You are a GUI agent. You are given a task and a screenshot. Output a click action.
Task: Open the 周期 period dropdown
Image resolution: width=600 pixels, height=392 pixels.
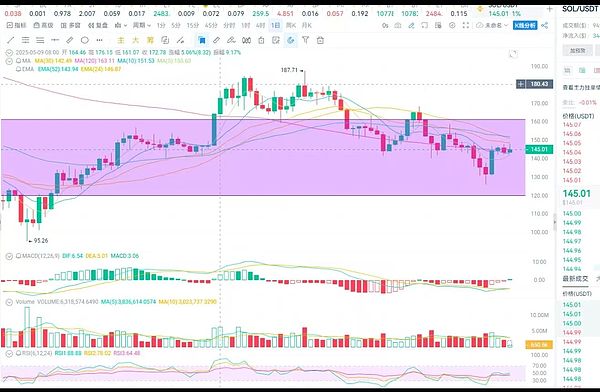coord(141,25)
